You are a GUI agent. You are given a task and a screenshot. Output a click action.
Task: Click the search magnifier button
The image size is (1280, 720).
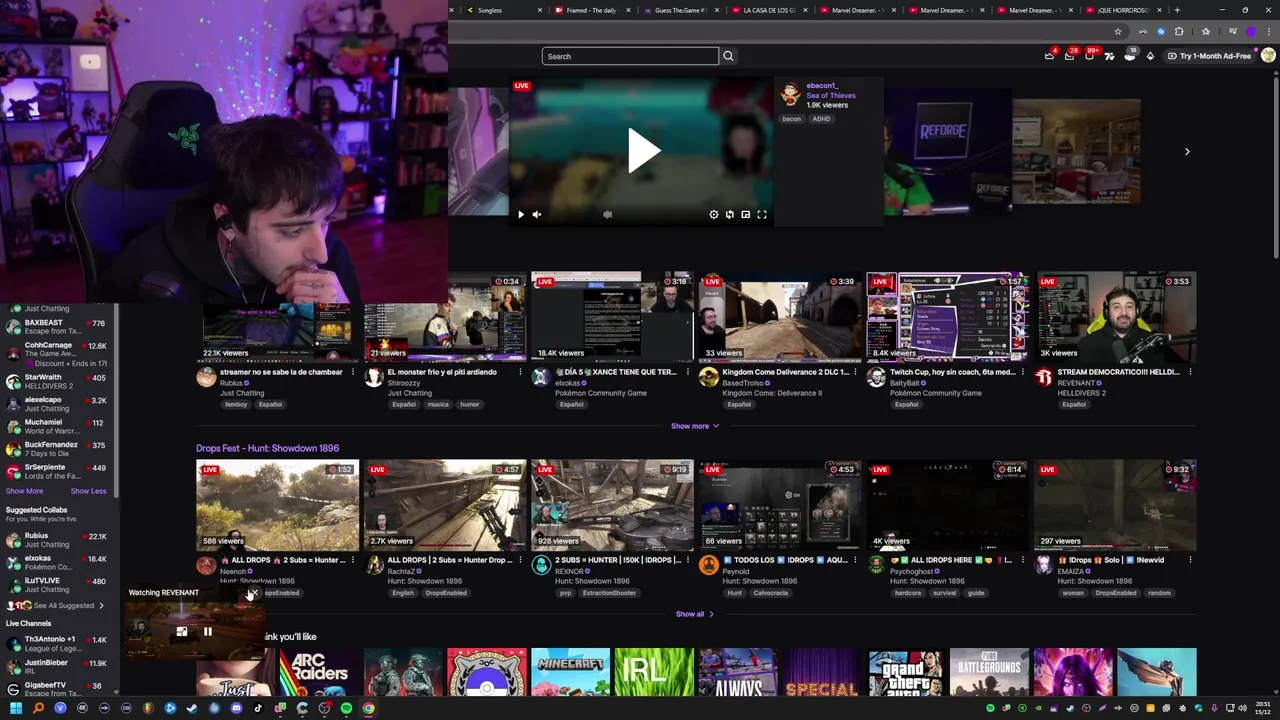pyautogui.click(x=728, y=56)
